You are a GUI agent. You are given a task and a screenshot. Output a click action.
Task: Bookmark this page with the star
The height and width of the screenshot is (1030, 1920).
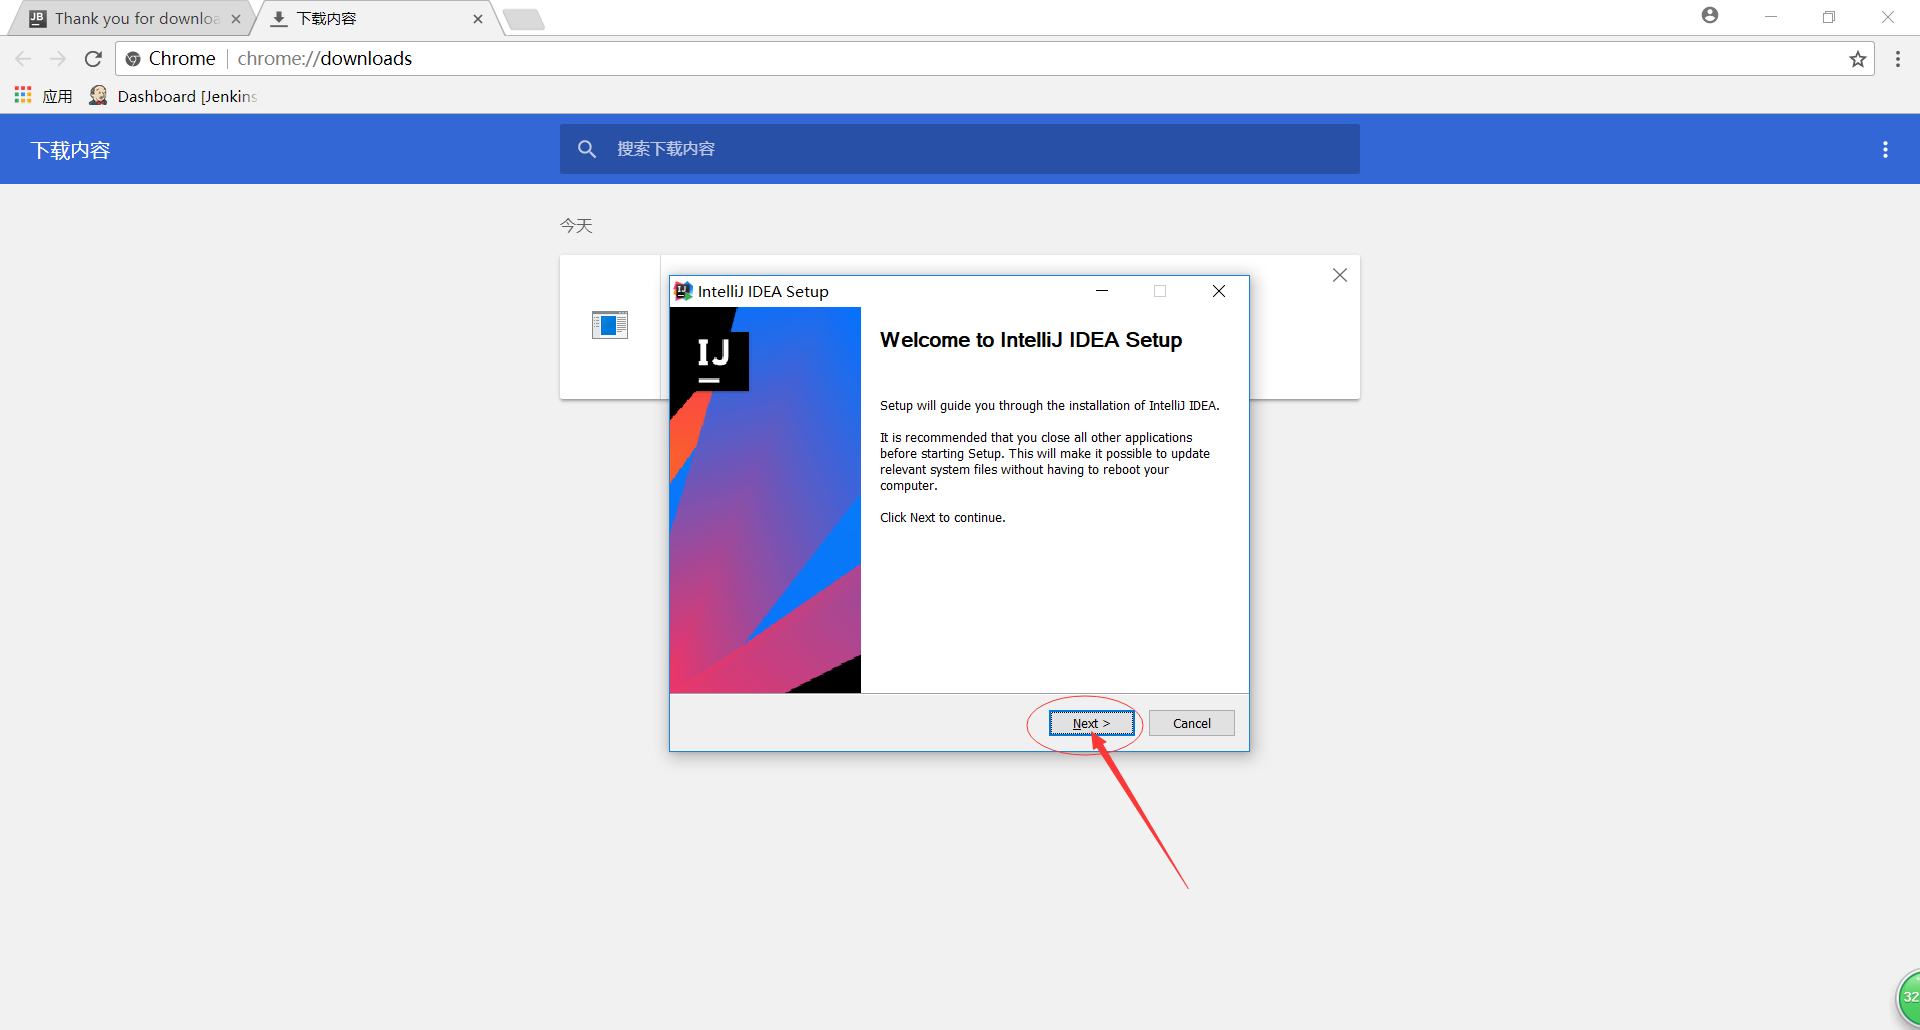click(1857, 59)
